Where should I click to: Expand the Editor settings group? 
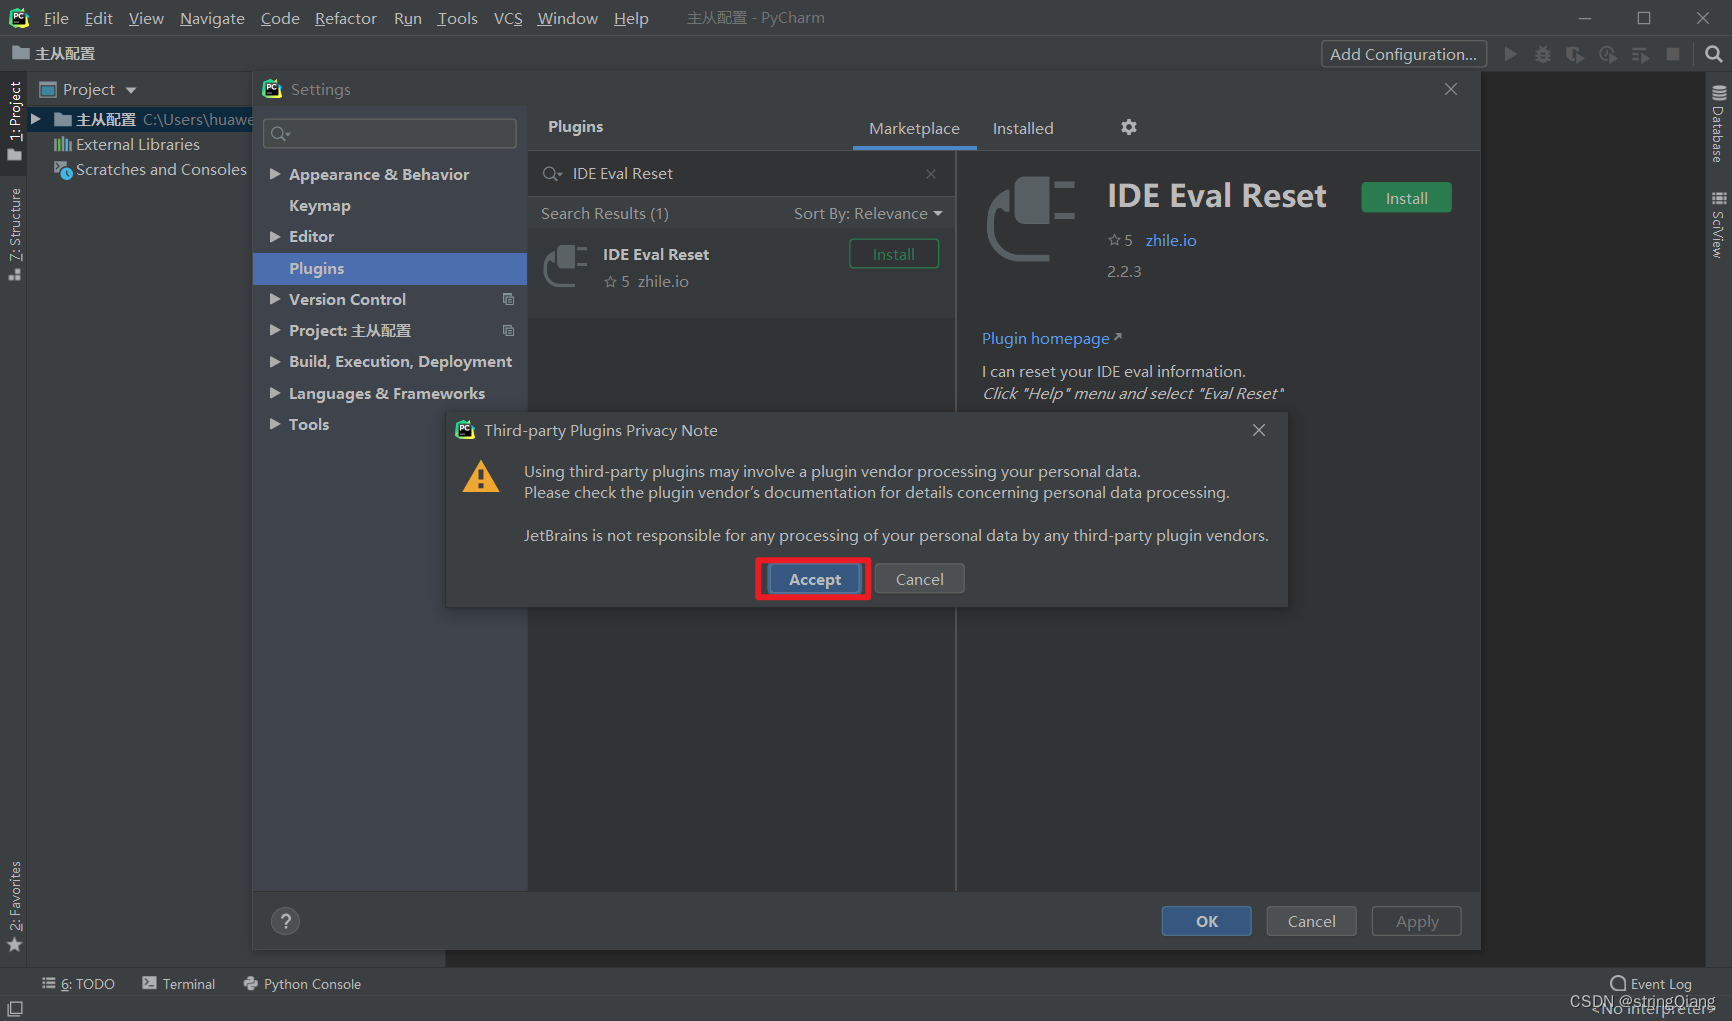(x=275, y=236)
